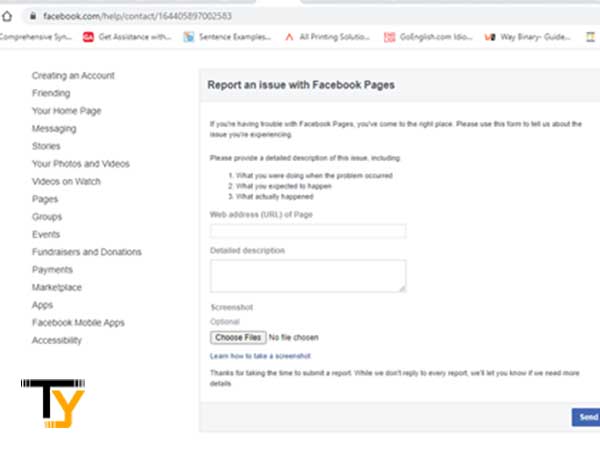
Task: Open the Way Binary Guide bookmark
Action: pyautogui.click(x=527, y=37)
